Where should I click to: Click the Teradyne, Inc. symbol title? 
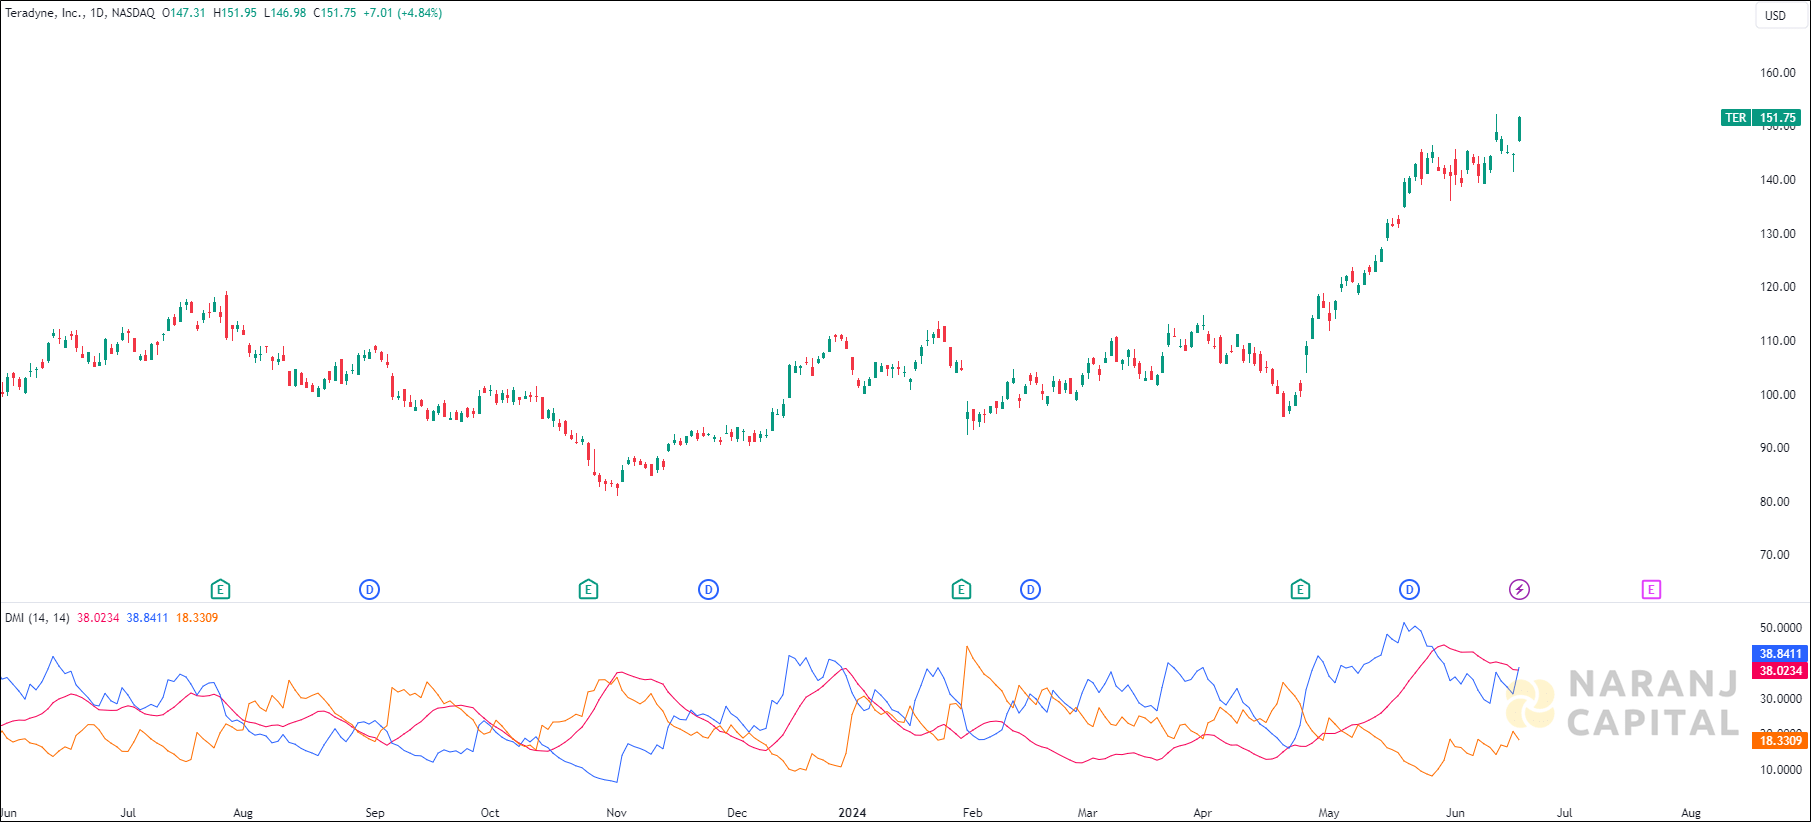pyautogui.click(x=45, y=13)
